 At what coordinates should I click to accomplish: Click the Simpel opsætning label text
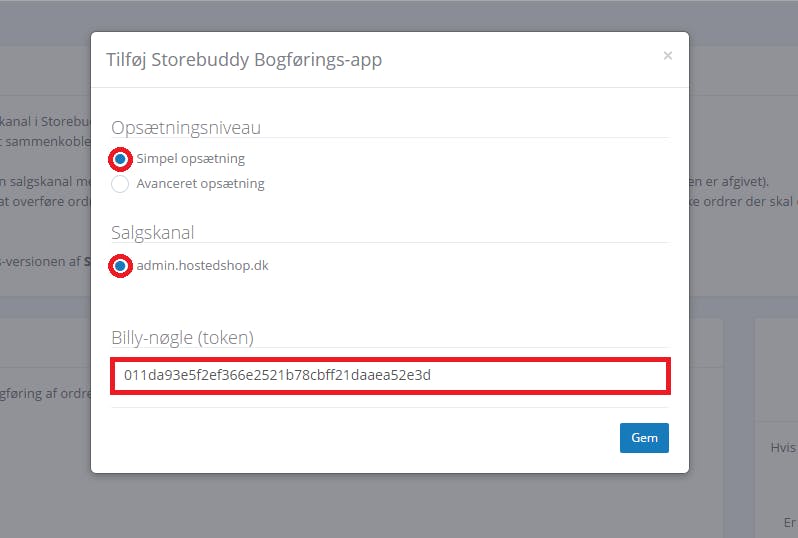pyautogui.click(x=190, y=159)
